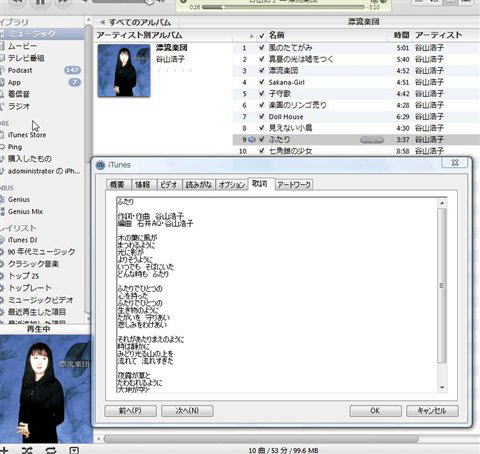Confirm the dialog with OK
480x454 pixels.
click(x=375, y=411)
